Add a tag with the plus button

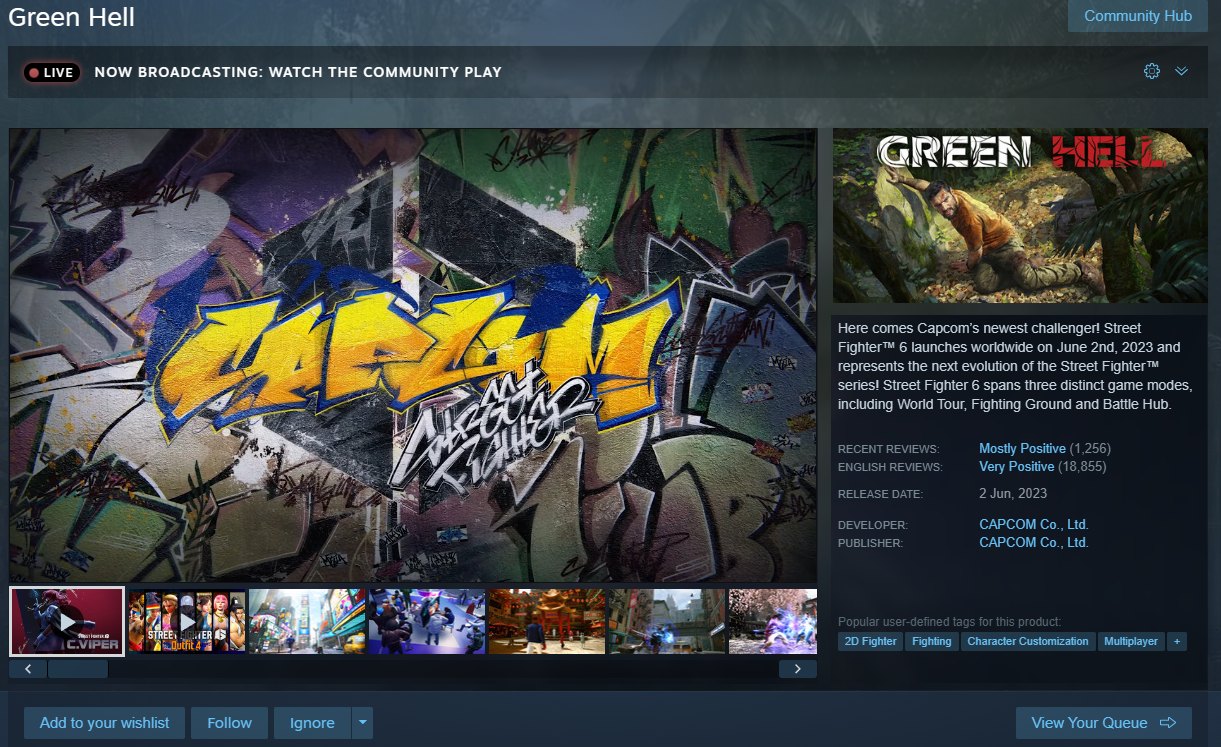click(1177, 641)
